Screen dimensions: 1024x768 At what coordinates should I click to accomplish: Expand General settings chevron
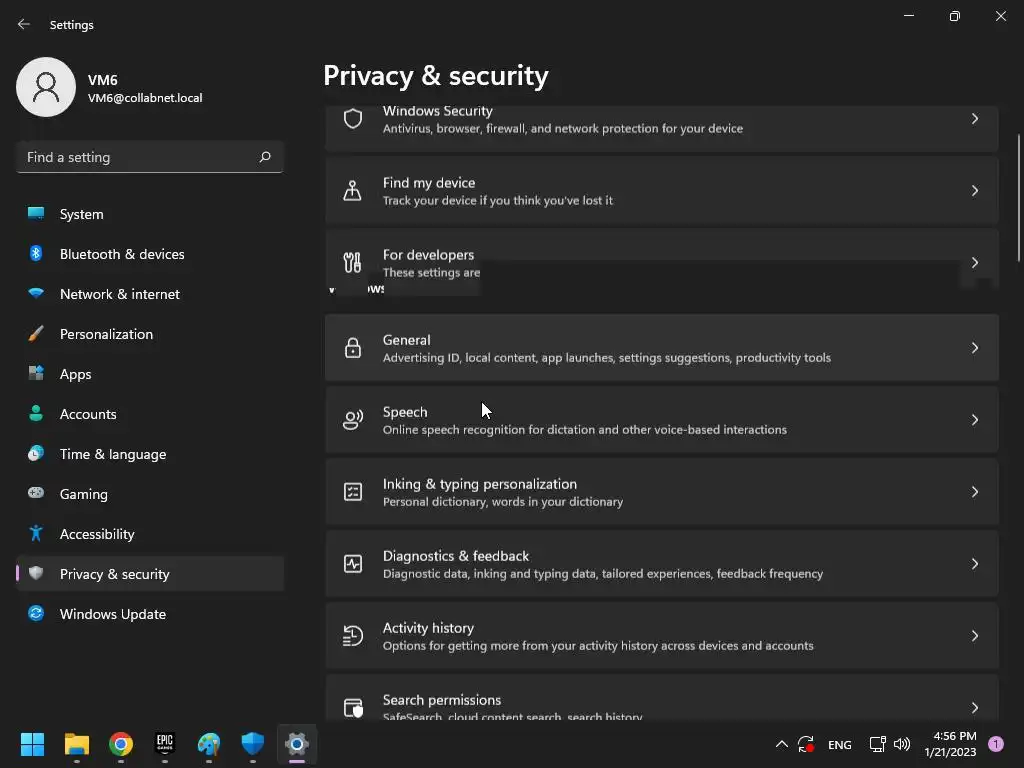974,348
